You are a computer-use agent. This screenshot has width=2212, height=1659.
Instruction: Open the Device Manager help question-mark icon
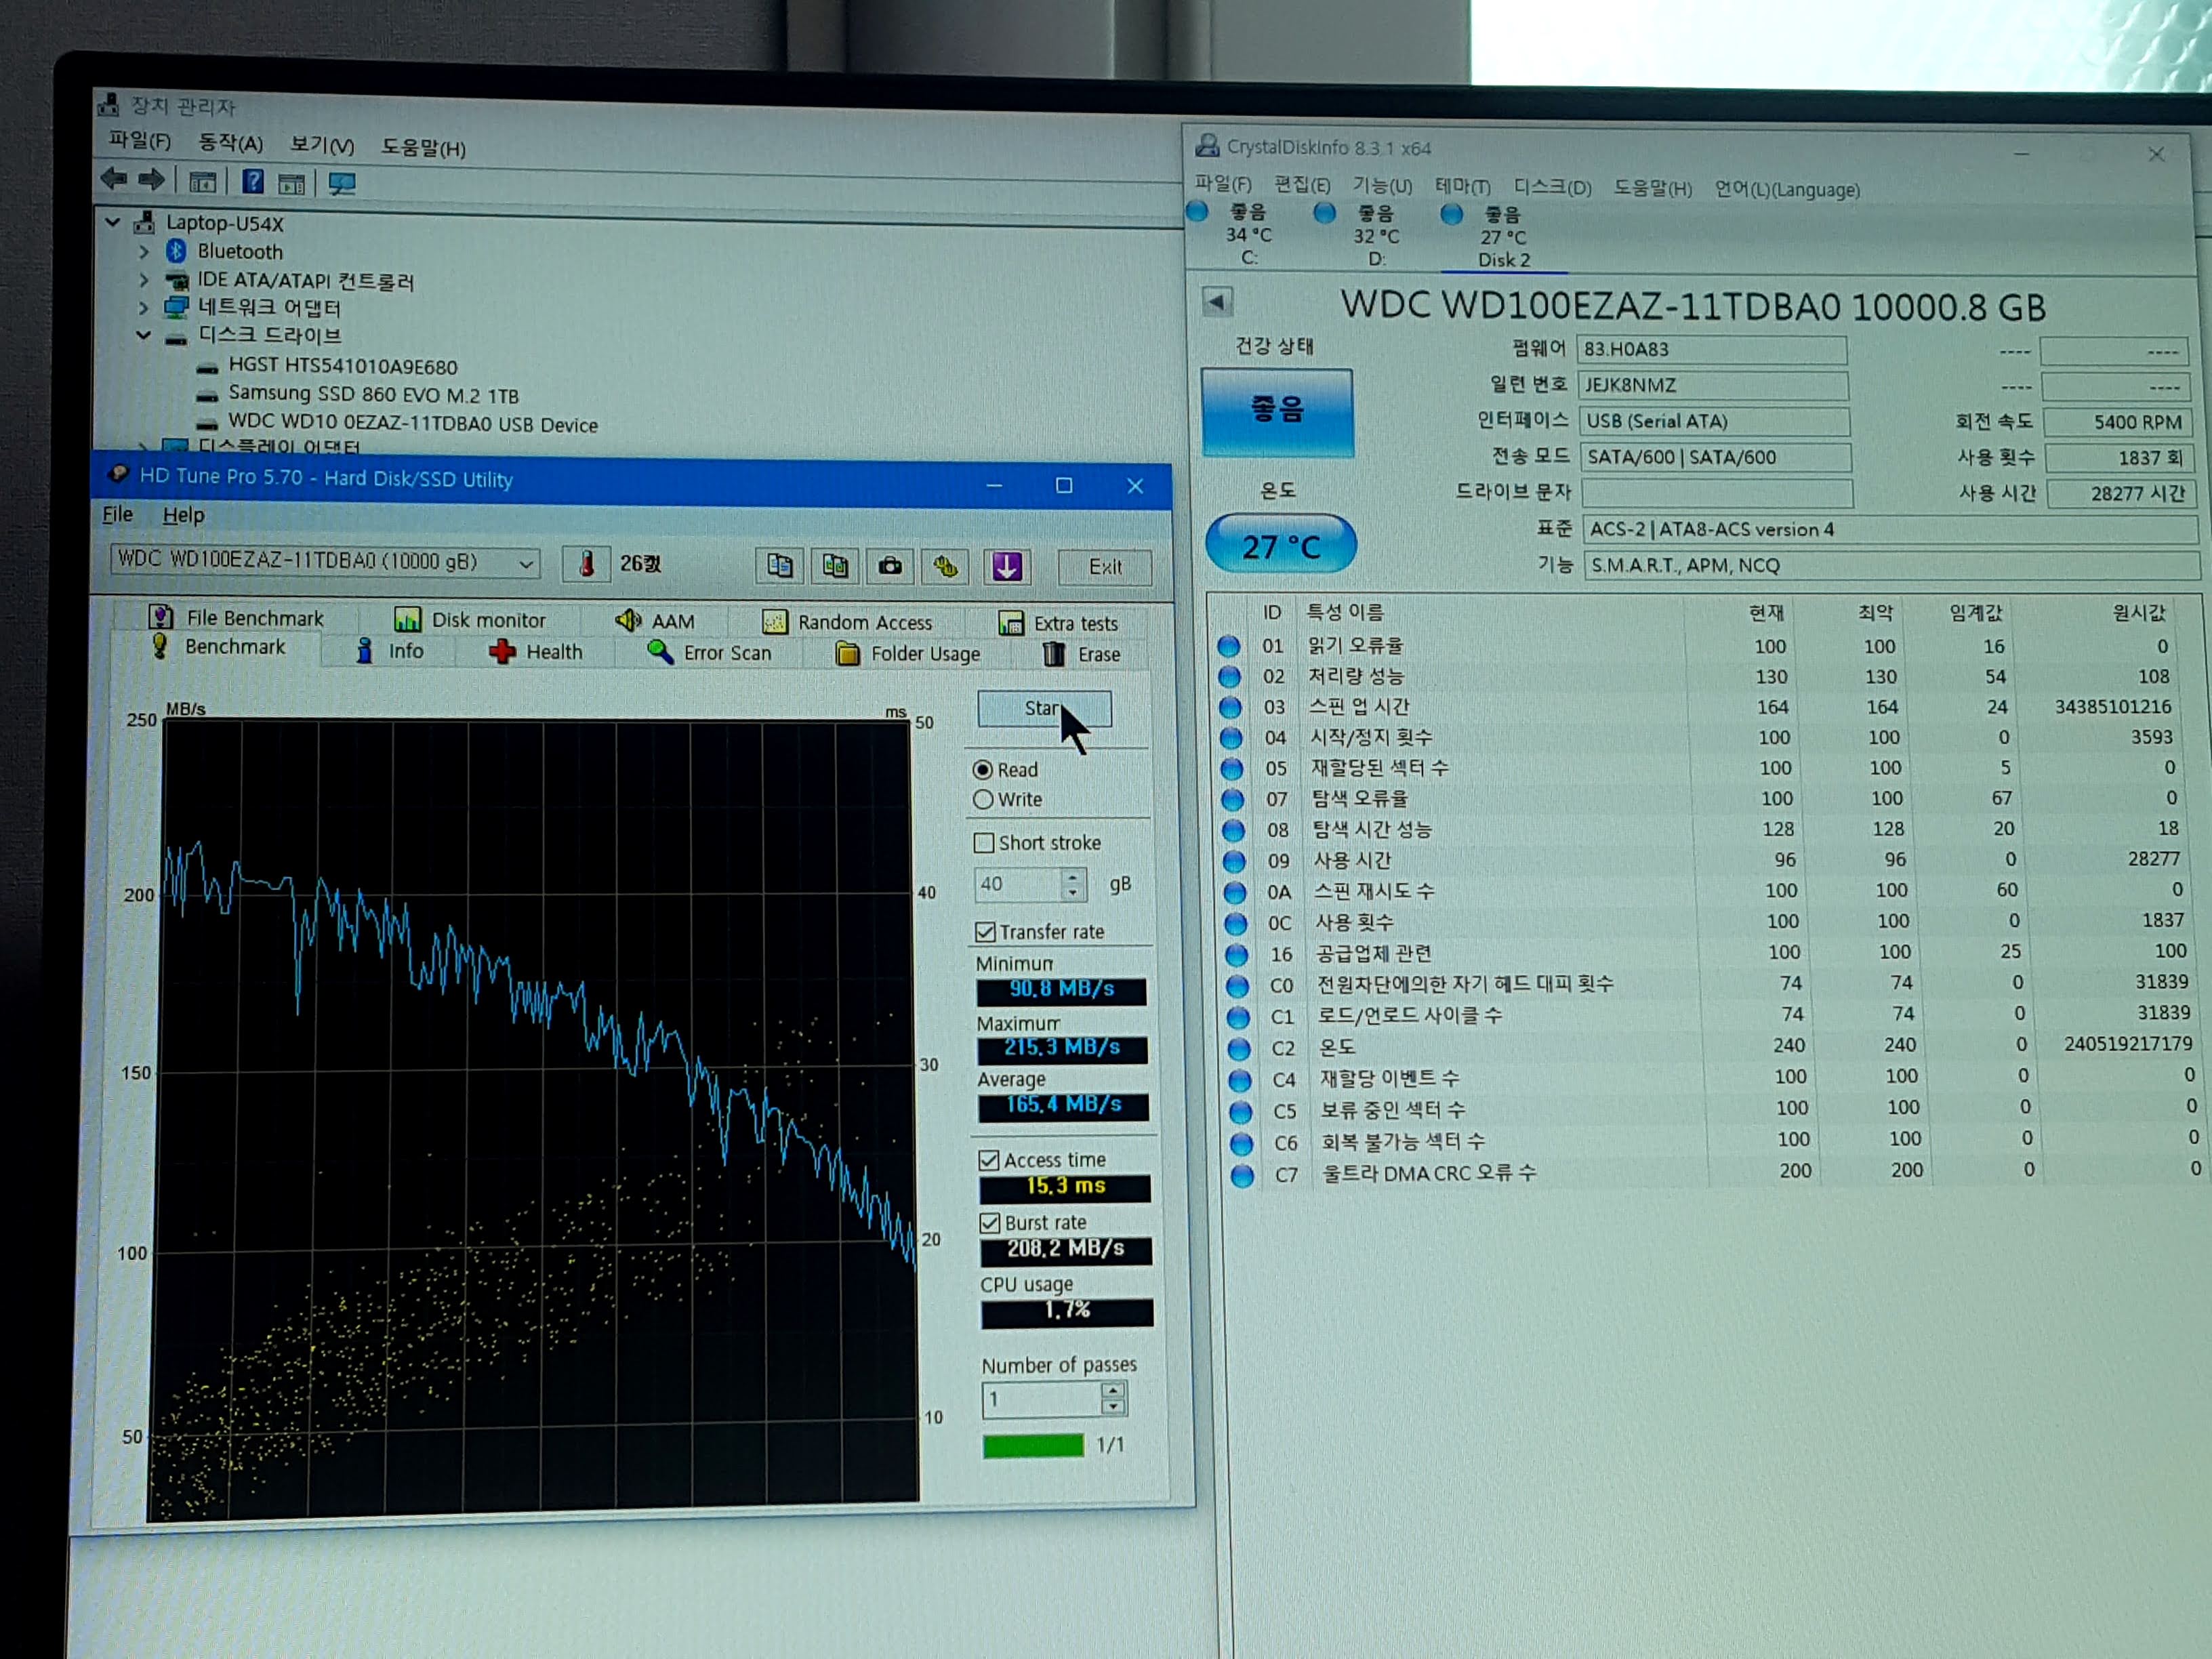pyautogui.click(x=253, y=181)
